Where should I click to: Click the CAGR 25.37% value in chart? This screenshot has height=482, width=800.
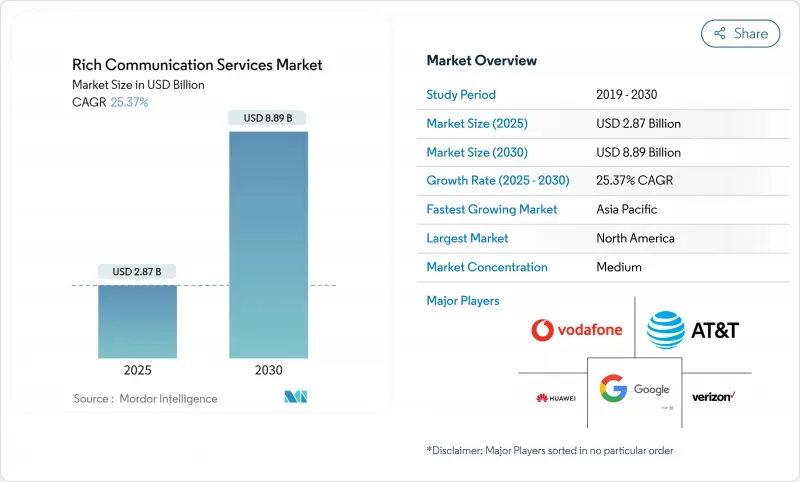(128, 102)
